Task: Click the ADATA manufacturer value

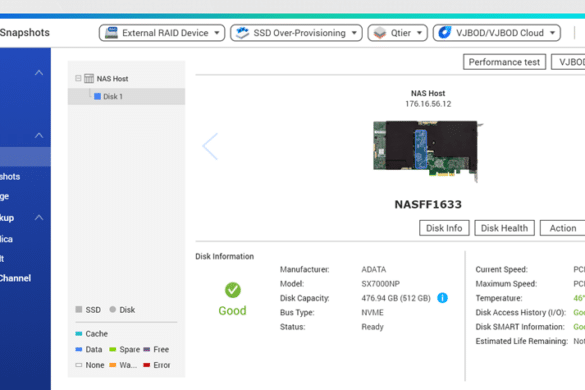Action: point(373,269)
